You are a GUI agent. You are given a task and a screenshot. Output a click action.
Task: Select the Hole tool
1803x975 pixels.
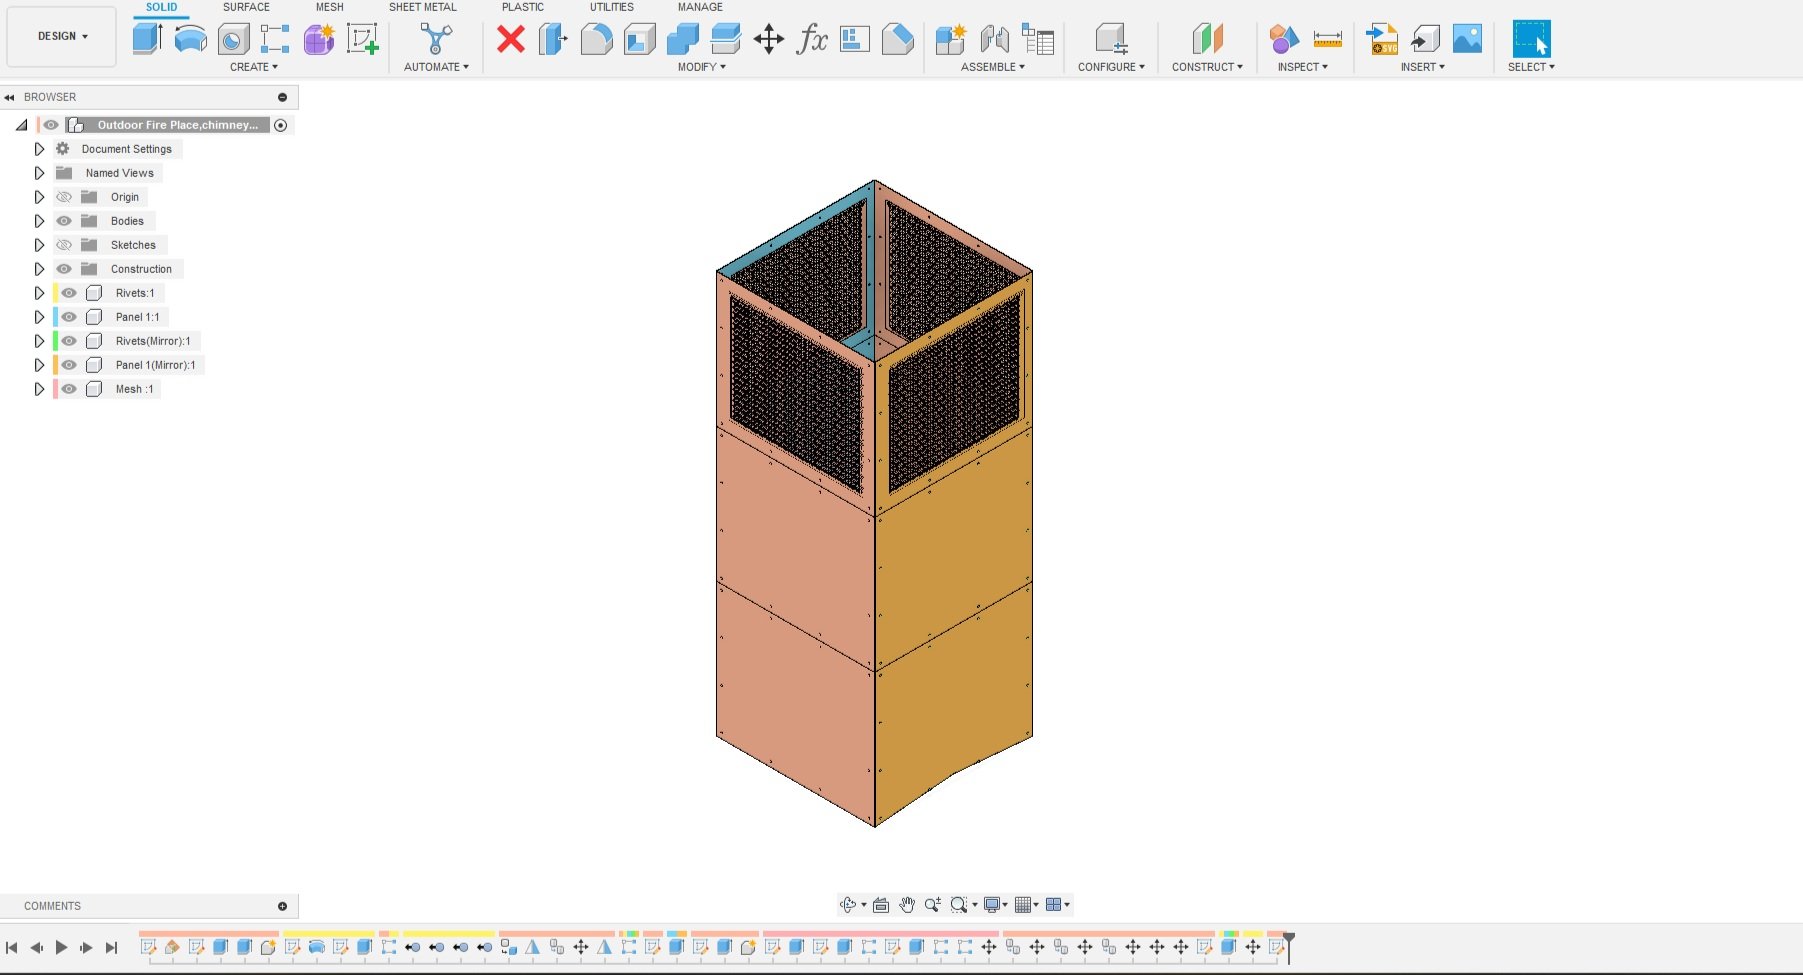coord(233,39)
